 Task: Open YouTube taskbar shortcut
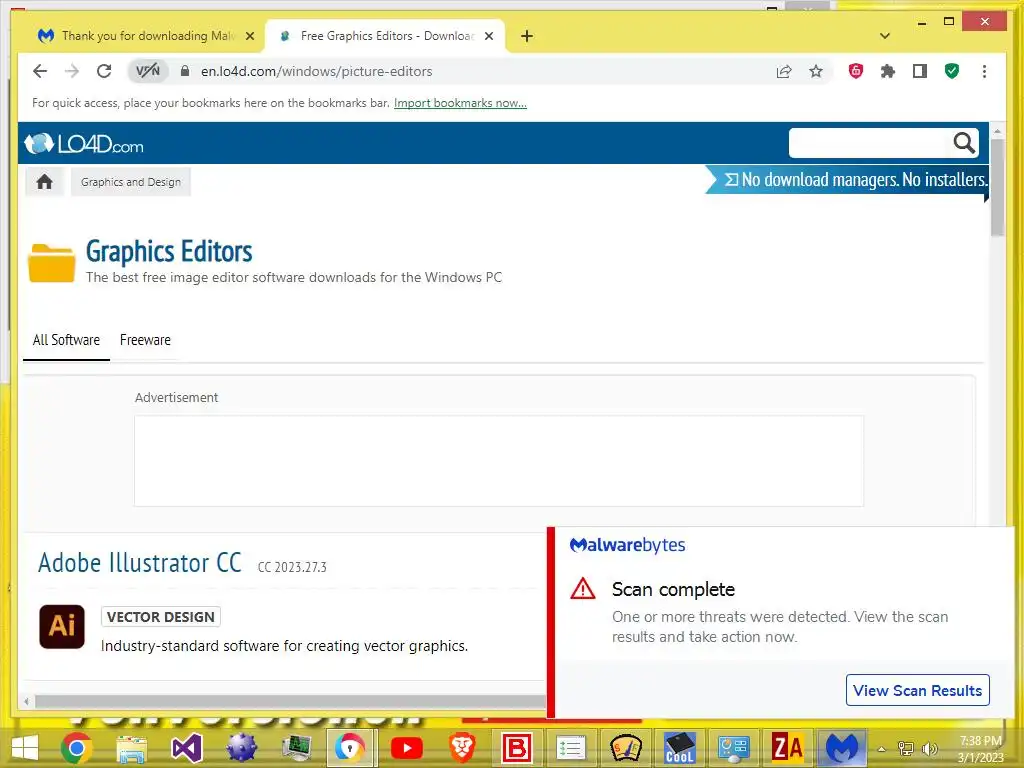pos(406,748)
